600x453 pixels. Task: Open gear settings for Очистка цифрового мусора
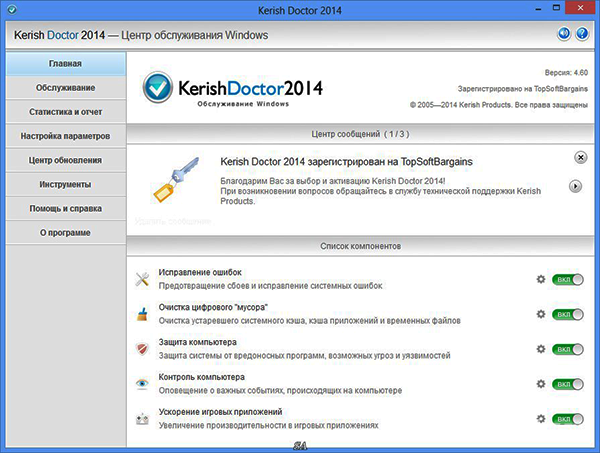[x=540, y=314]
